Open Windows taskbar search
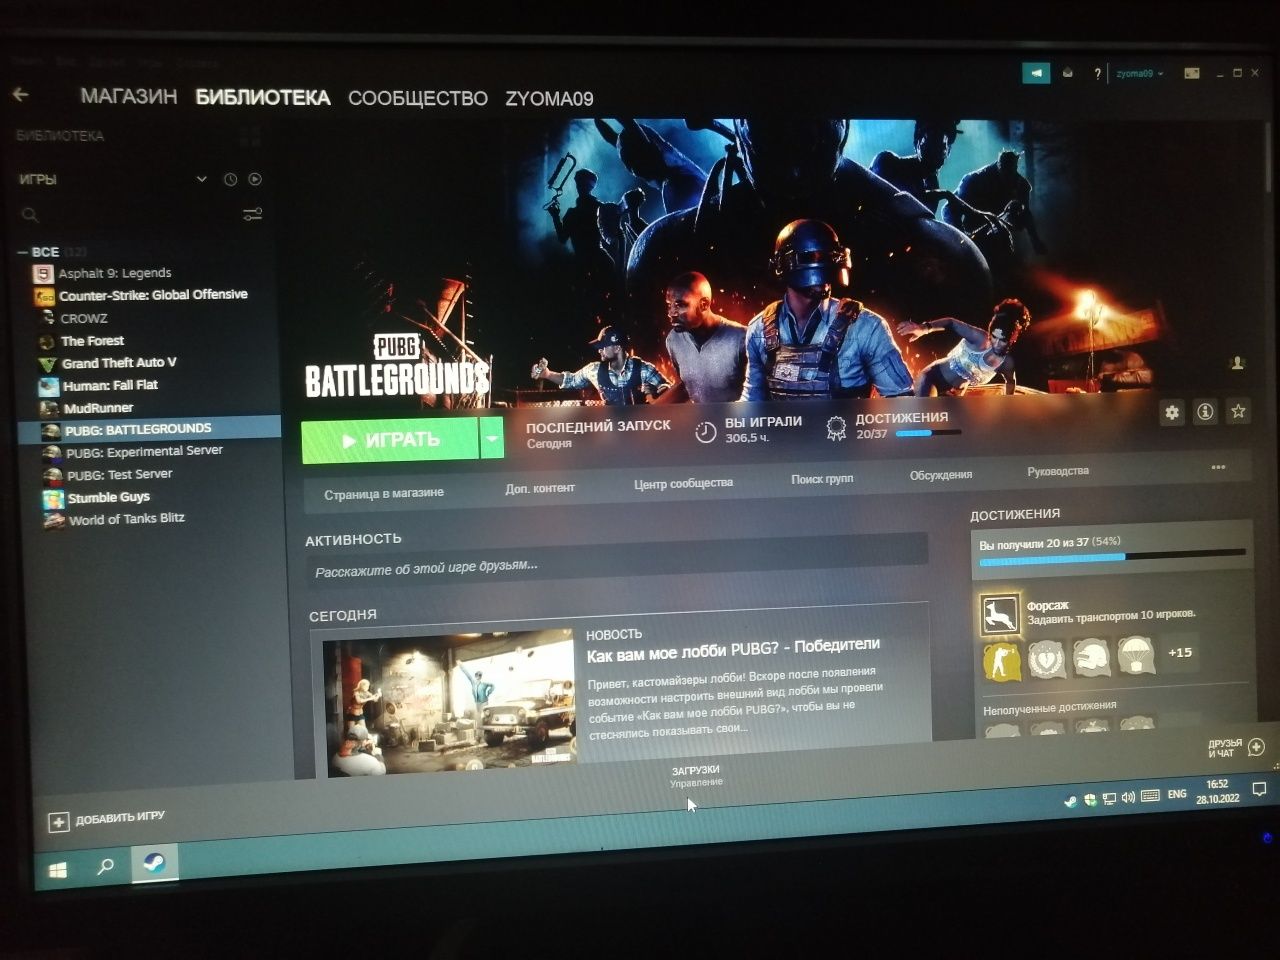The height and width of the screenshot is (960, 1280). click(x=105, y=867)
